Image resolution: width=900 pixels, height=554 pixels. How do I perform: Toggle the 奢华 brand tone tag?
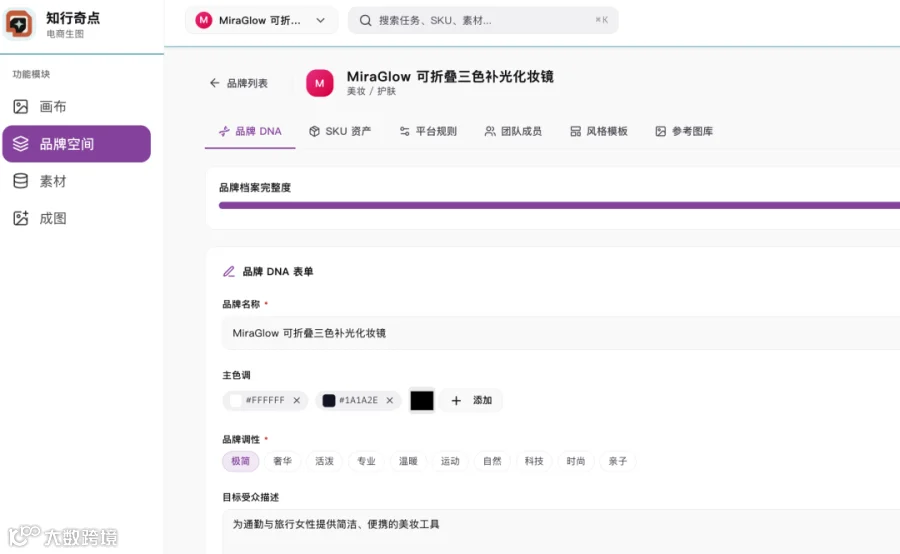[x=282, y=461]
